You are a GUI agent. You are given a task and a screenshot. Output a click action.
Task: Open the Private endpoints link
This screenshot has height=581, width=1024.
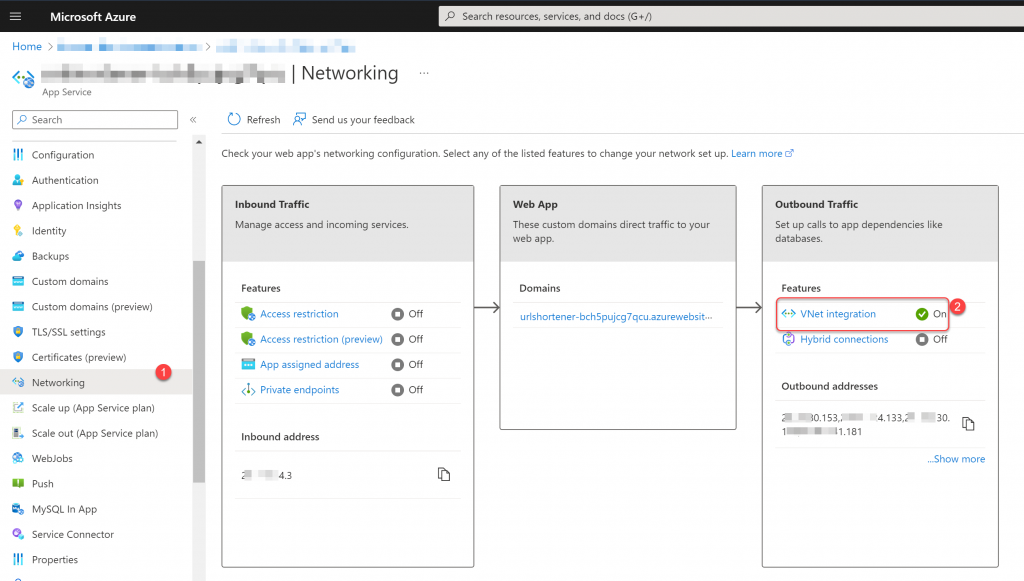coord(300,390)
